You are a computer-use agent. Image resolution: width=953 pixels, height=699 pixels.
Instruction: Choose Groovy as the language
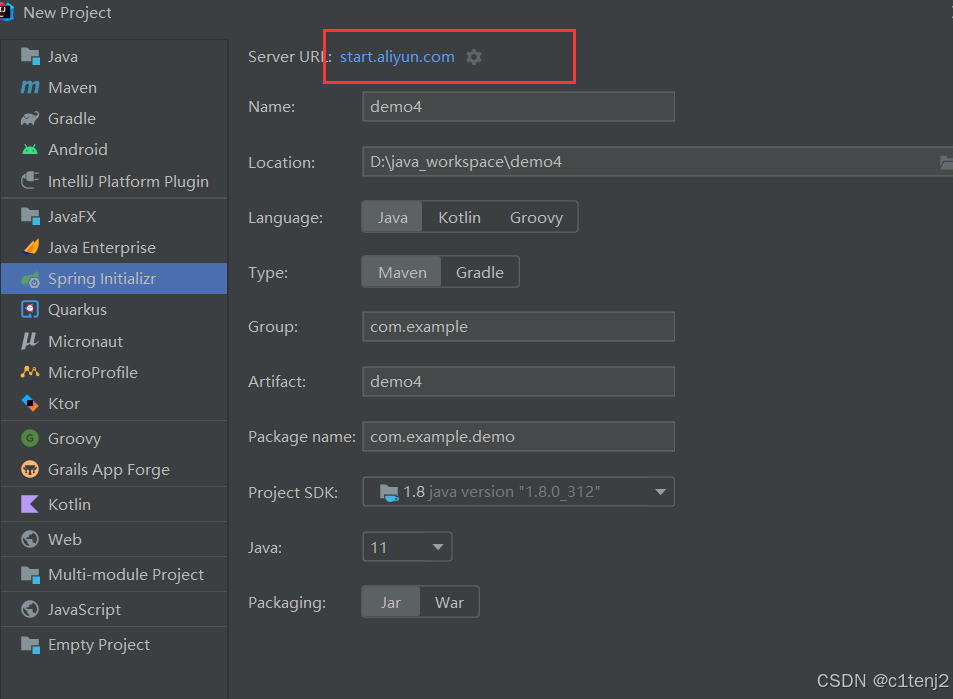pos(536,218)
